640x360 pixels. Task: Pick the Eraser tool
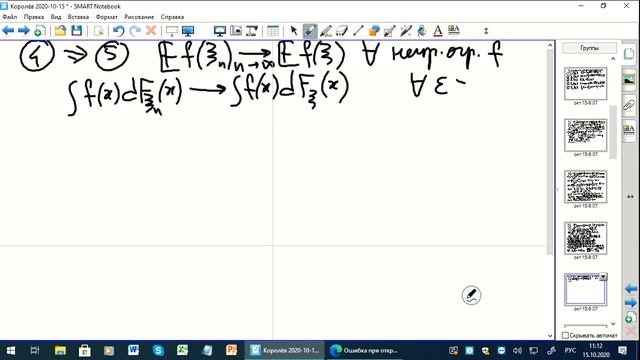click(342, 31)
